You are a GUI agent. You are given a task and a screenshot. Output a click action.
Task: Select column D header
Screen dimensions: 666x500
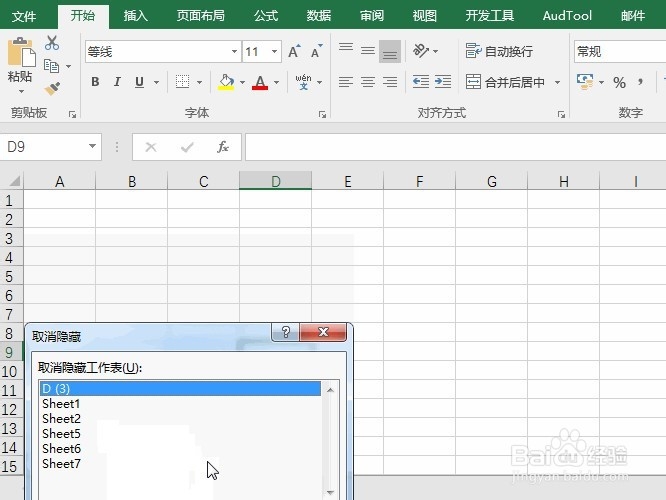(276, 181)
